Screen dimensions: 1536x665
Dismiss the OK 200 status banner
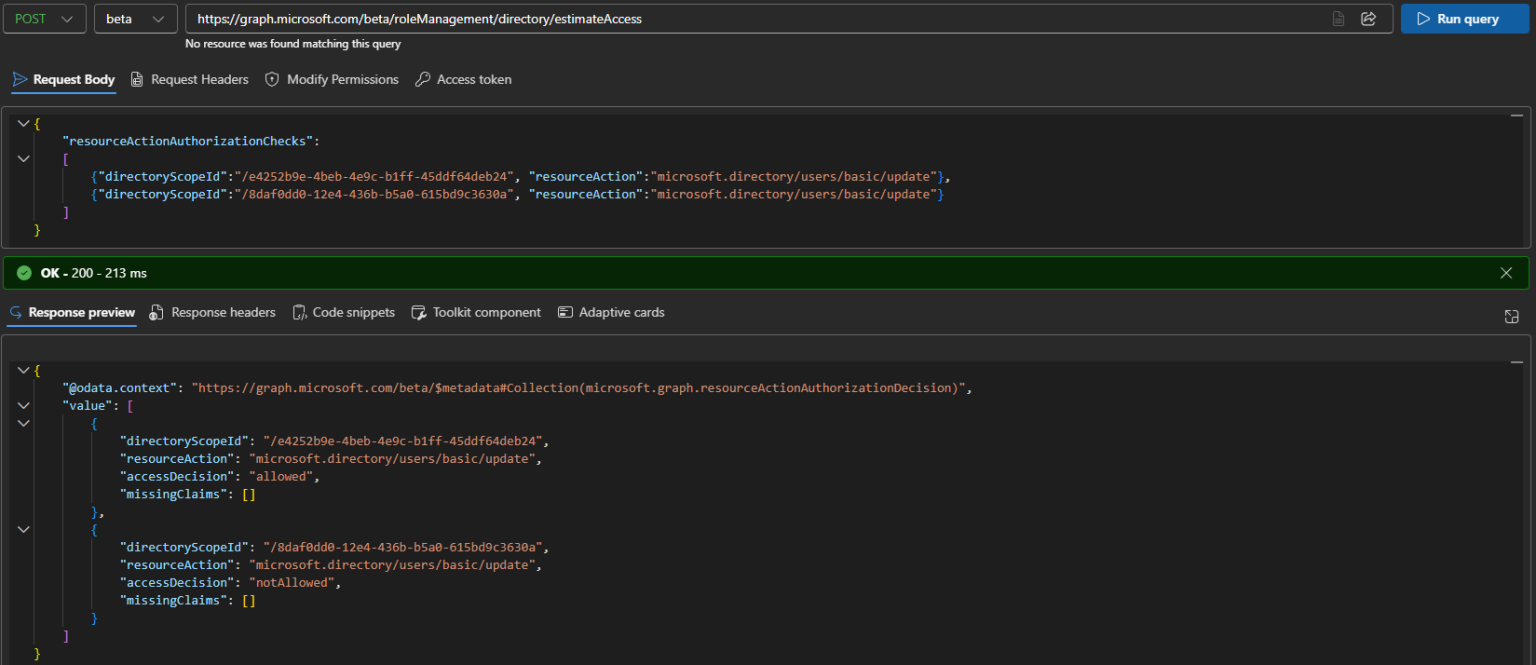(x=1506, y=273)
